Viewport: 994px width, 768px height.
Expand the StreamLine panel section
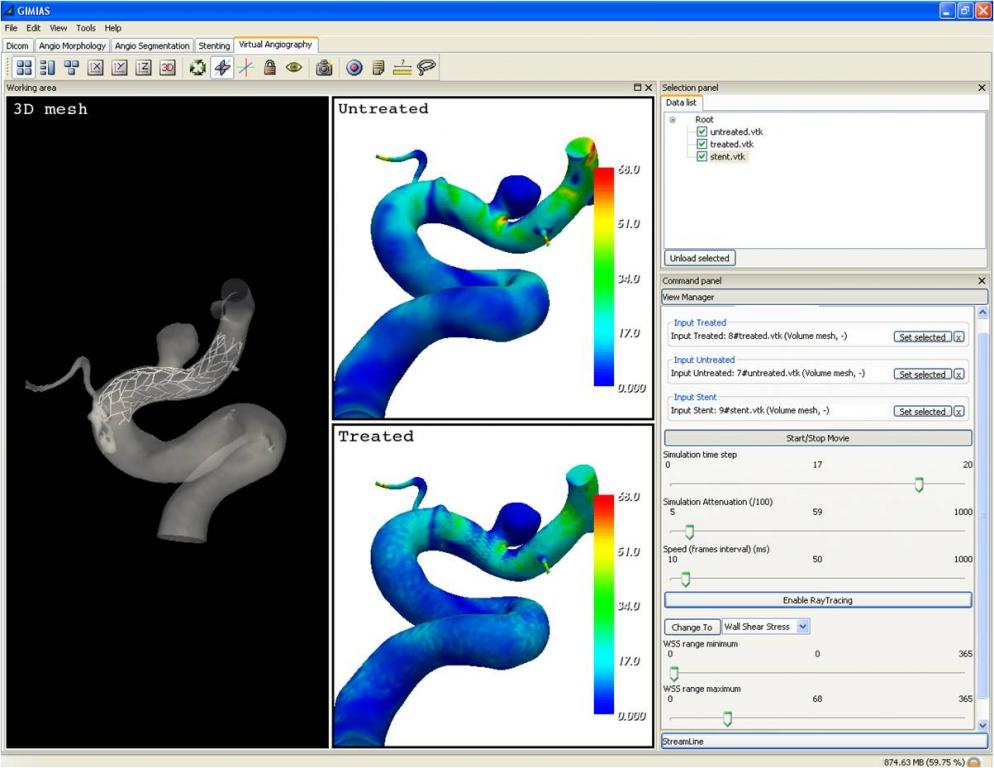click(x=824, y=742)
